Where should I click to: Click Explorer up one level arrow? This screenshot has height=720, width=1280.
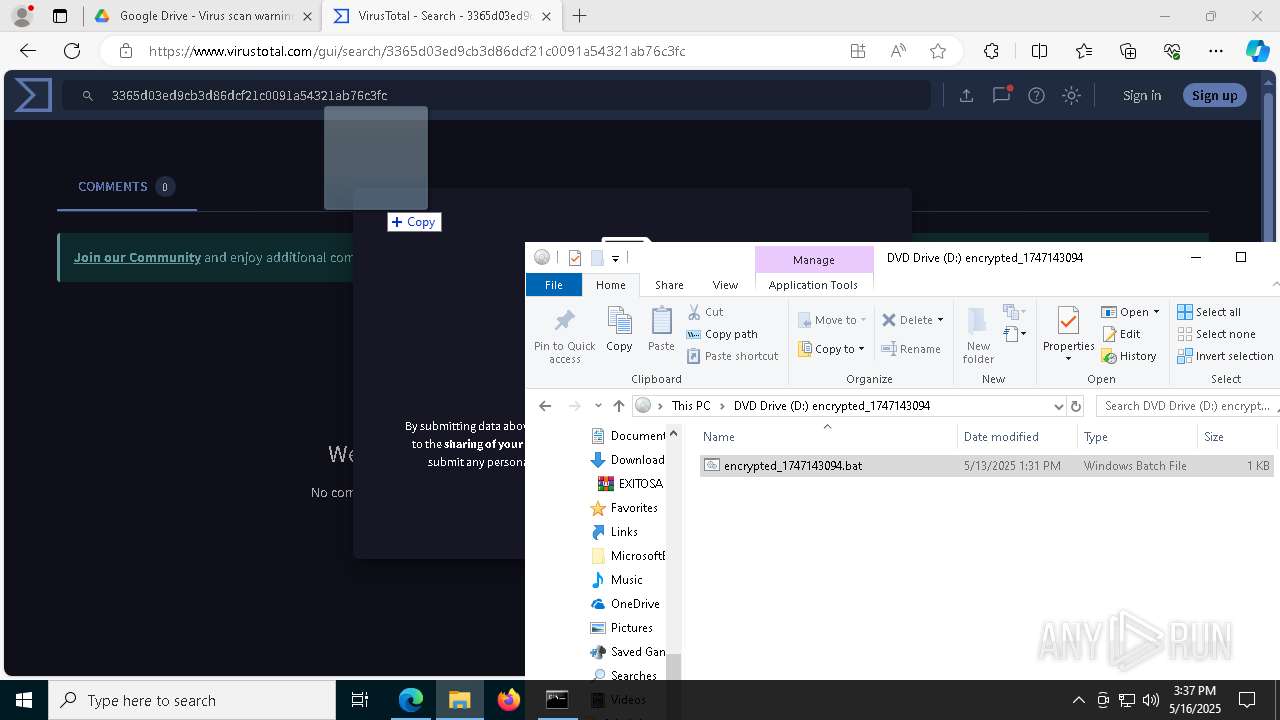pos(618,406)
